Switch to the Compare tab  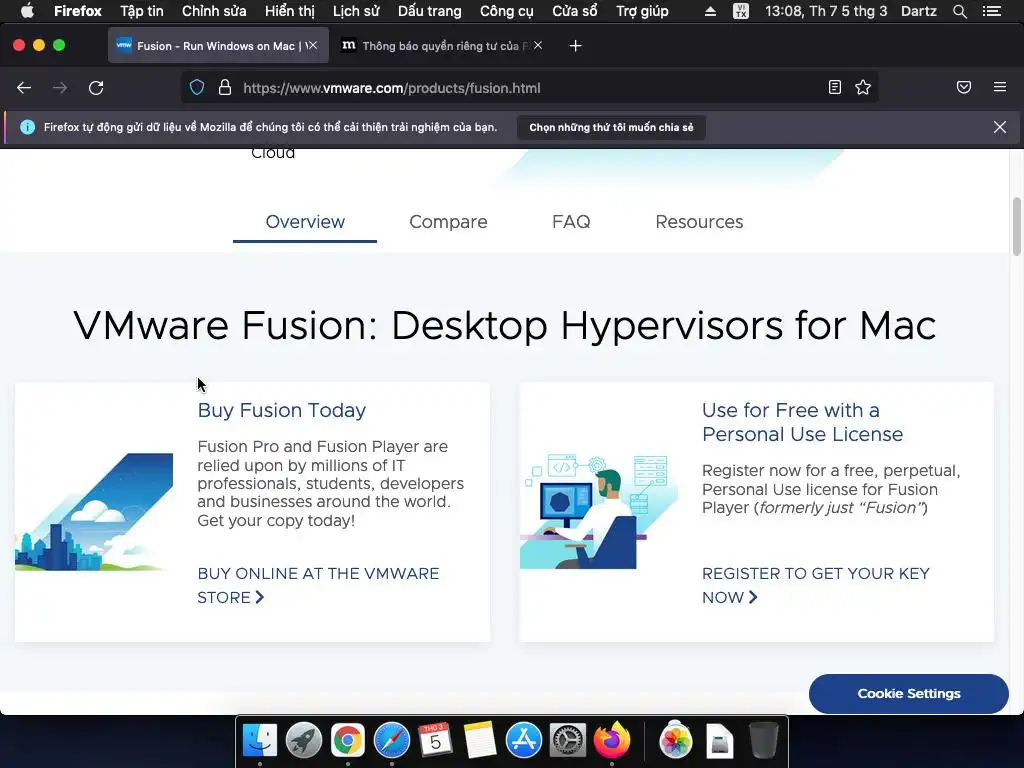(x=448, y=222)
